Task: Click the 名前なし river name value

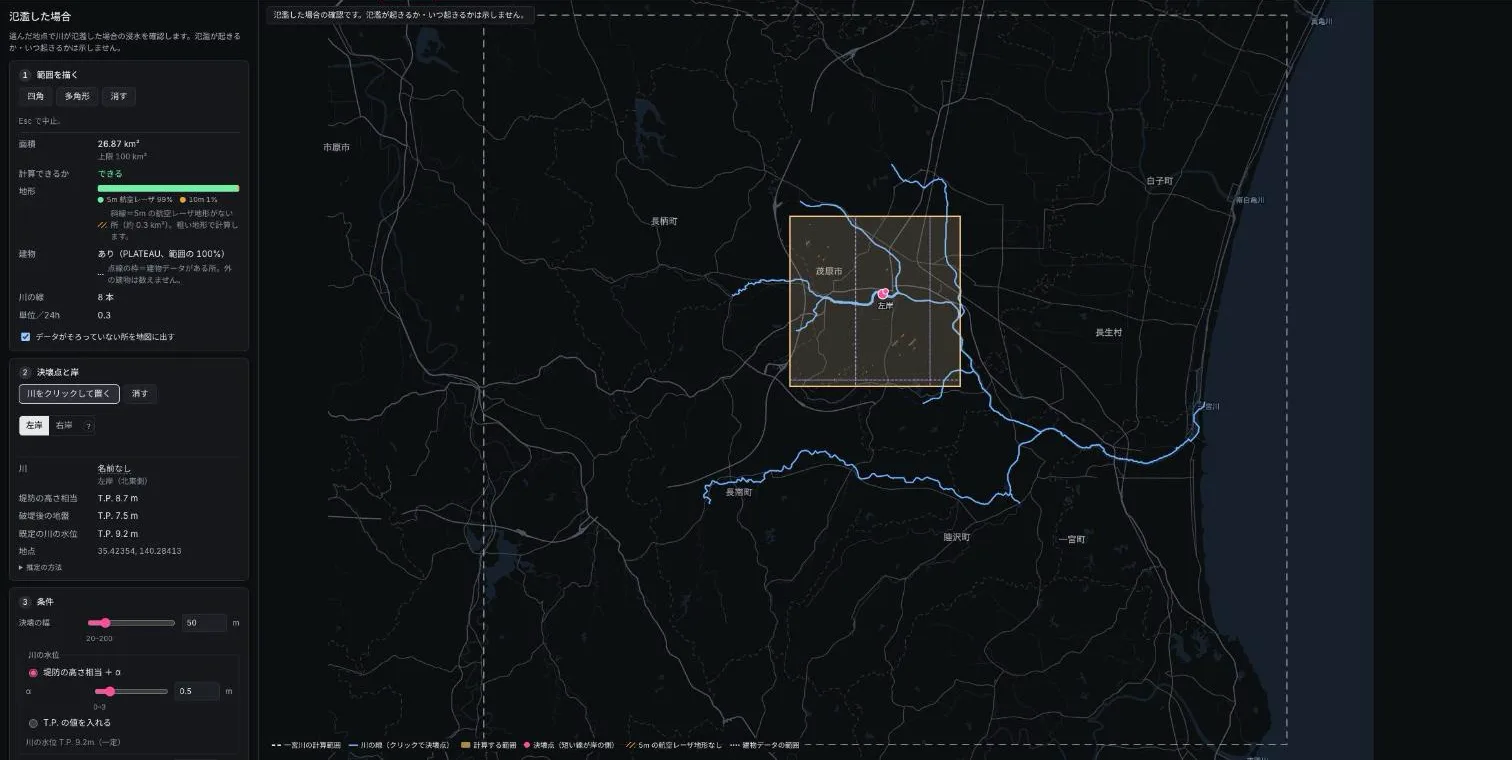Action: [112, 467]
